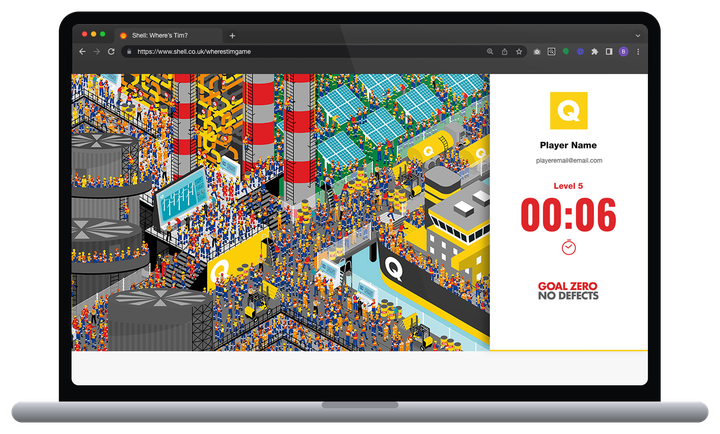Click the macOS green maximize button
This screenshot has height=434, width=720.
pyautogui.click(x=102, y=34)
